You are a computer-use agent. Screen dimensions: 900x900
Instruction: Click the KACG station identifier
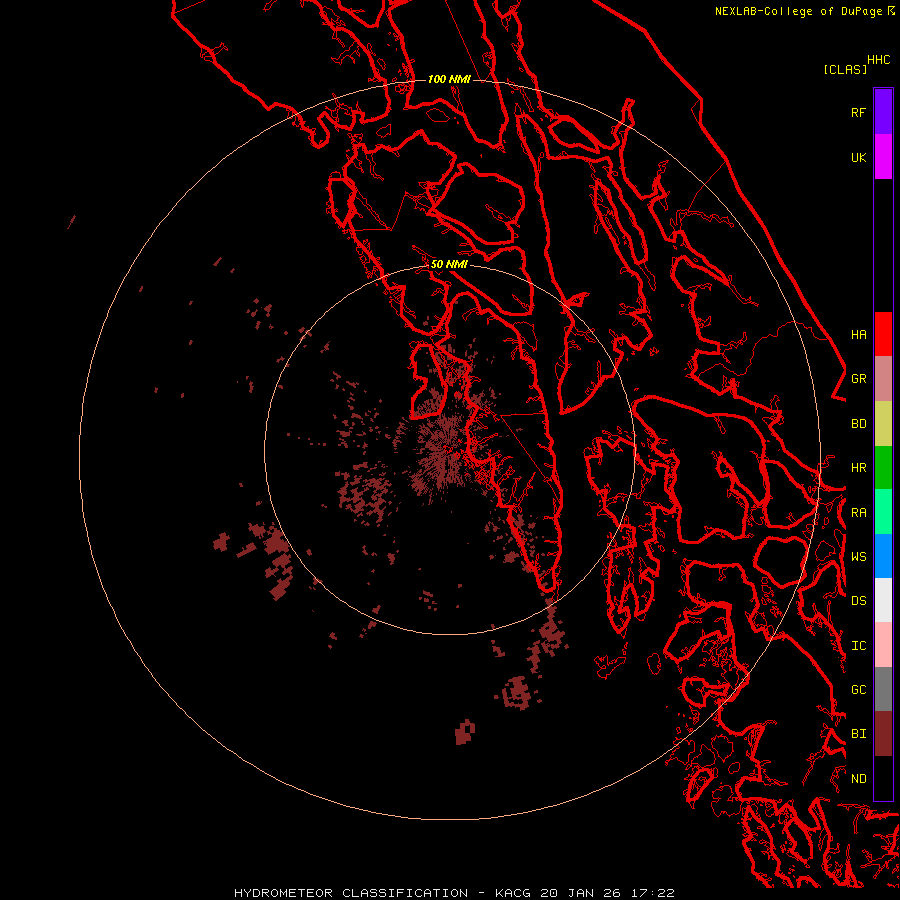(x=514, y=893)
